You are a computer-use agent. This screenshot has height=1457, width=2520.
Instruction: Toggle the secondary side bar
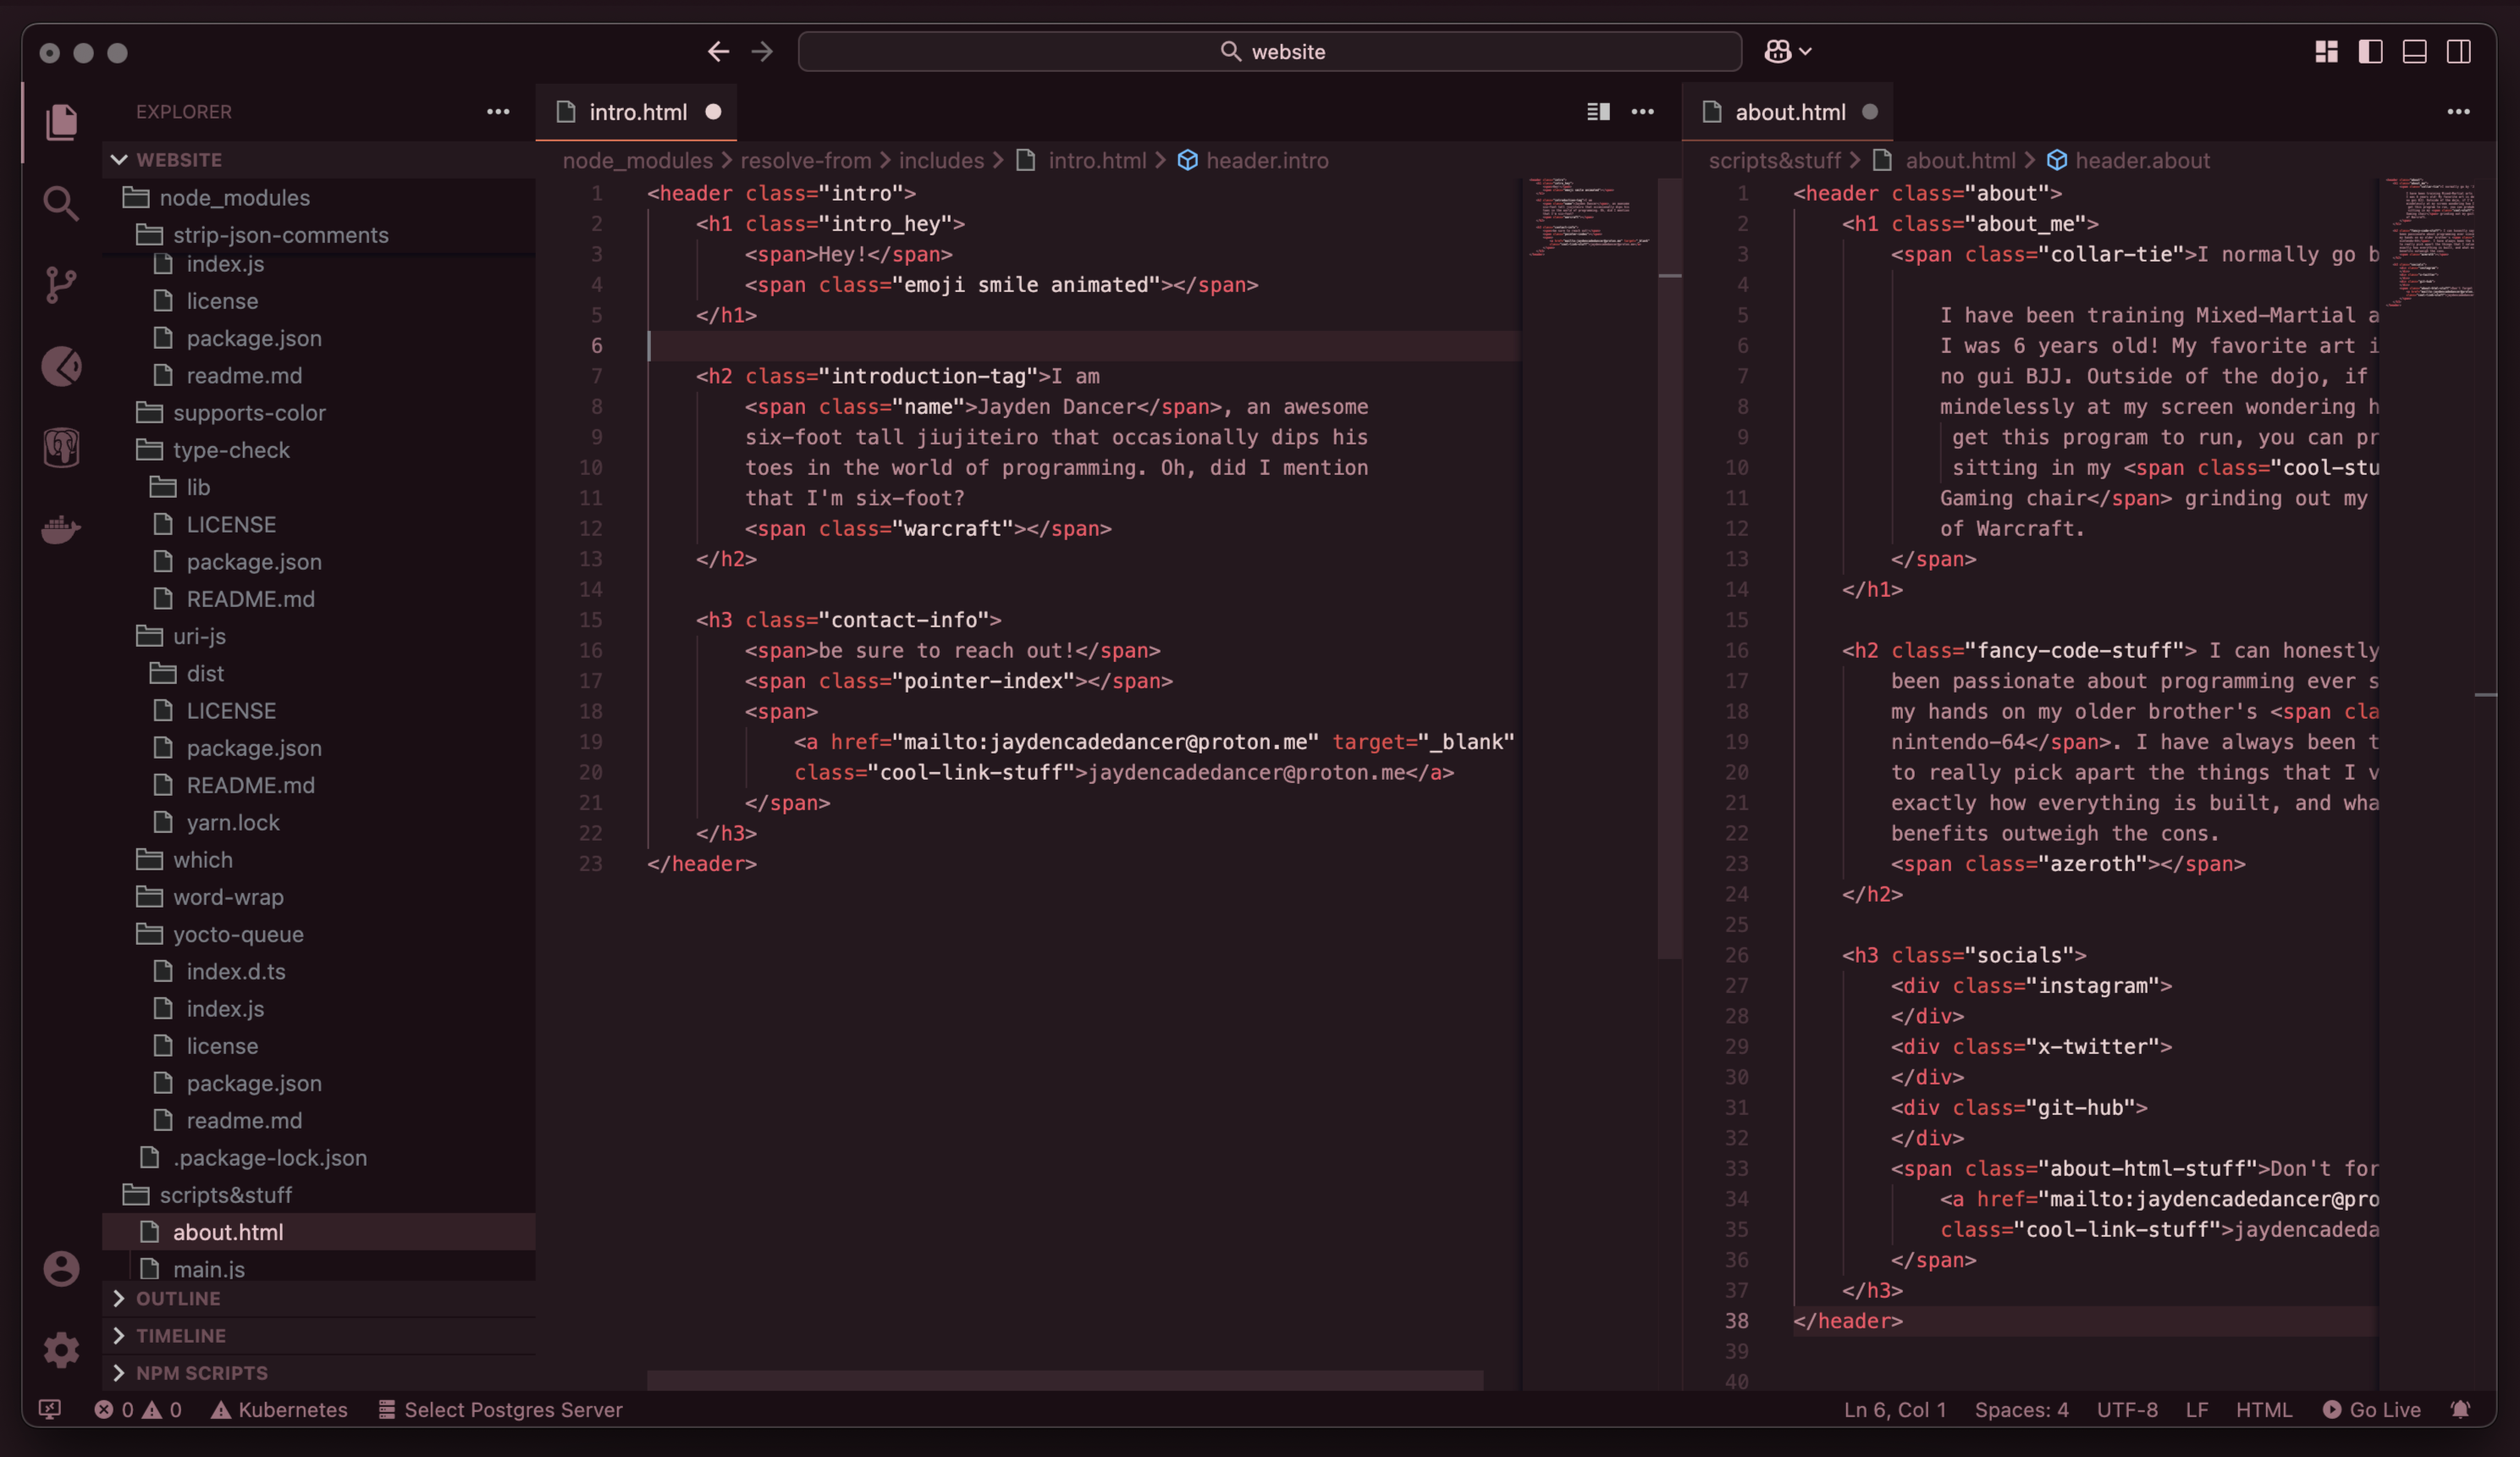click(2458, 51)
